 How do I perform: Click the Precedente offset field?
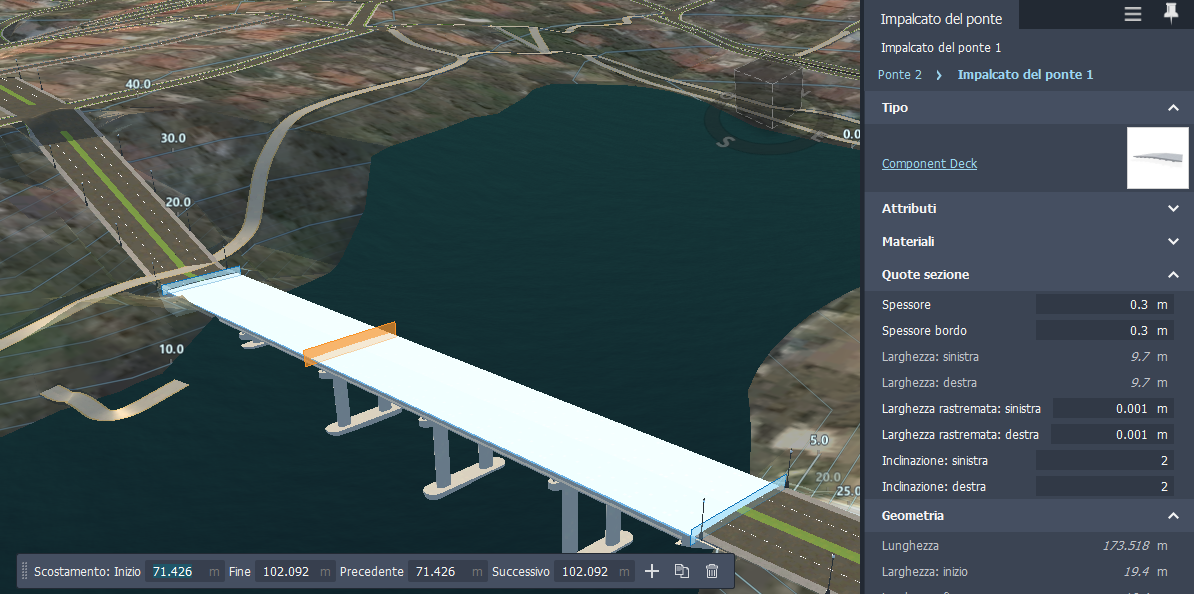pos(447,571)
